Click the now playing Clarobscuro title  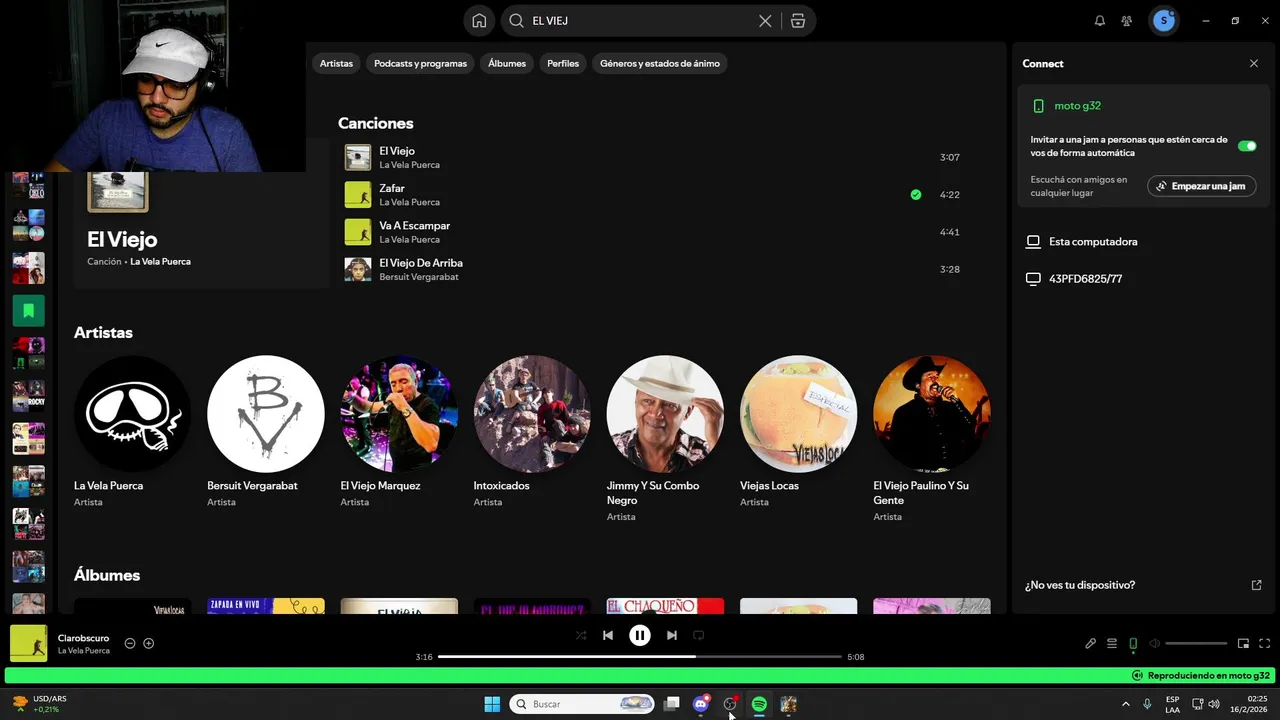(83, 638)
